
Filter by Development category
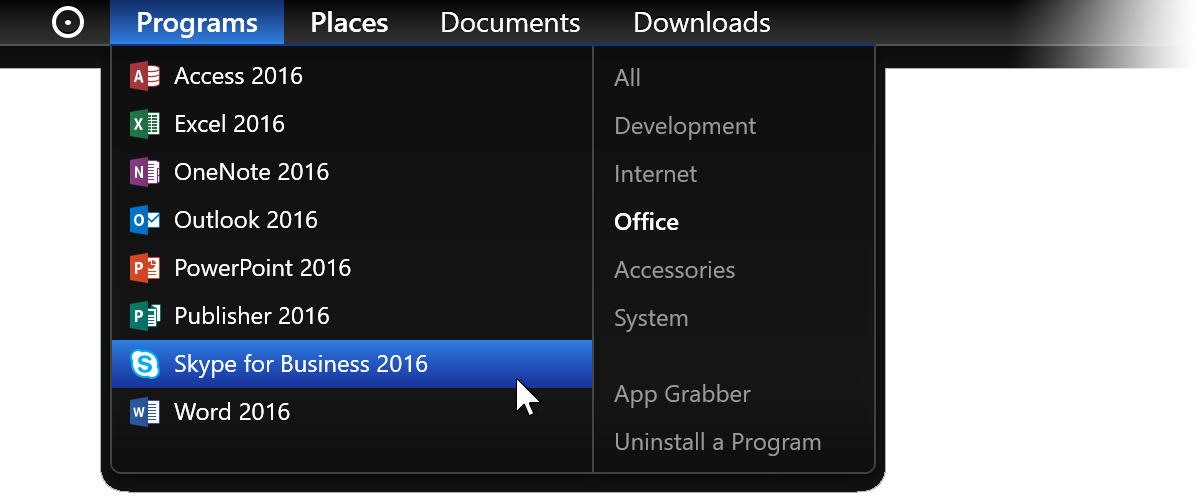point(685,127)
